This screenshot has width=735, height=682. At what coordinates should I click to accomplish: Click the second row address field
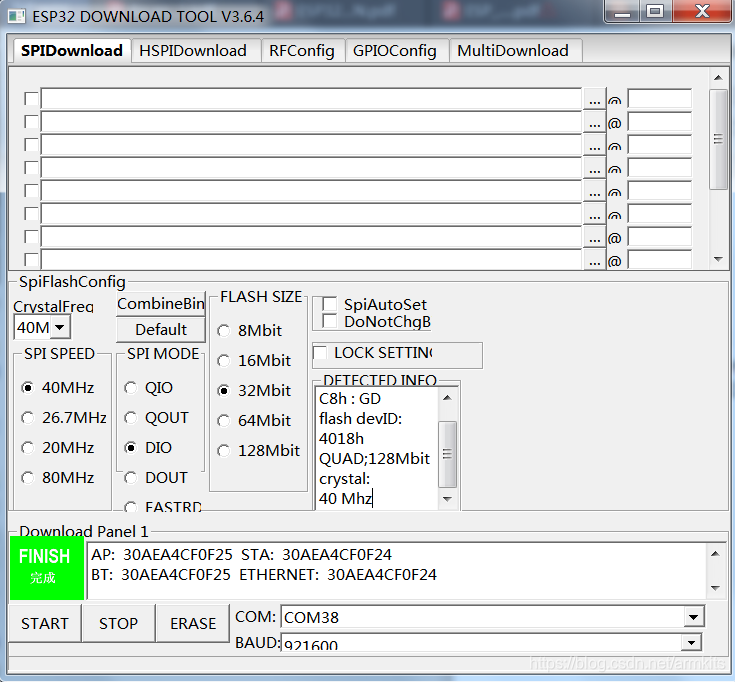point(660,122)
